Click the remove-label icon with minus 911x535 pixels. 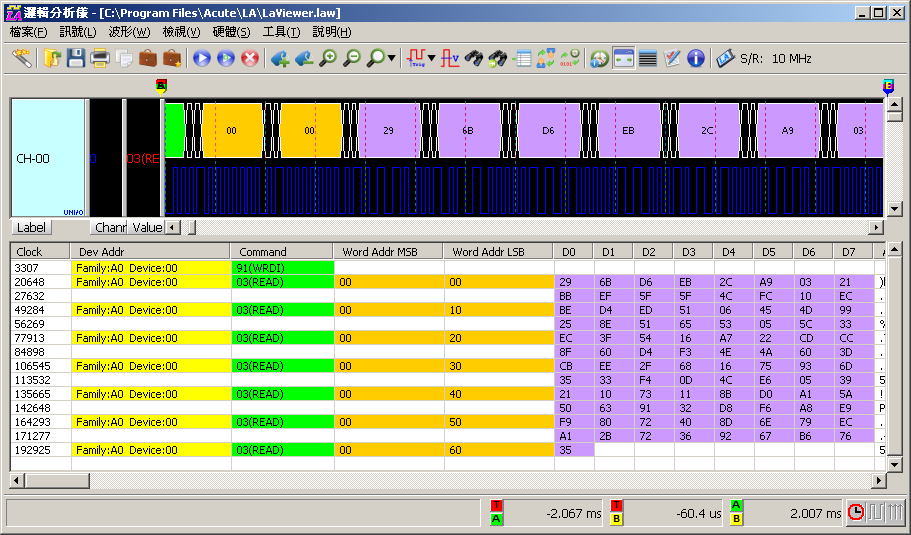click(304, 58)
